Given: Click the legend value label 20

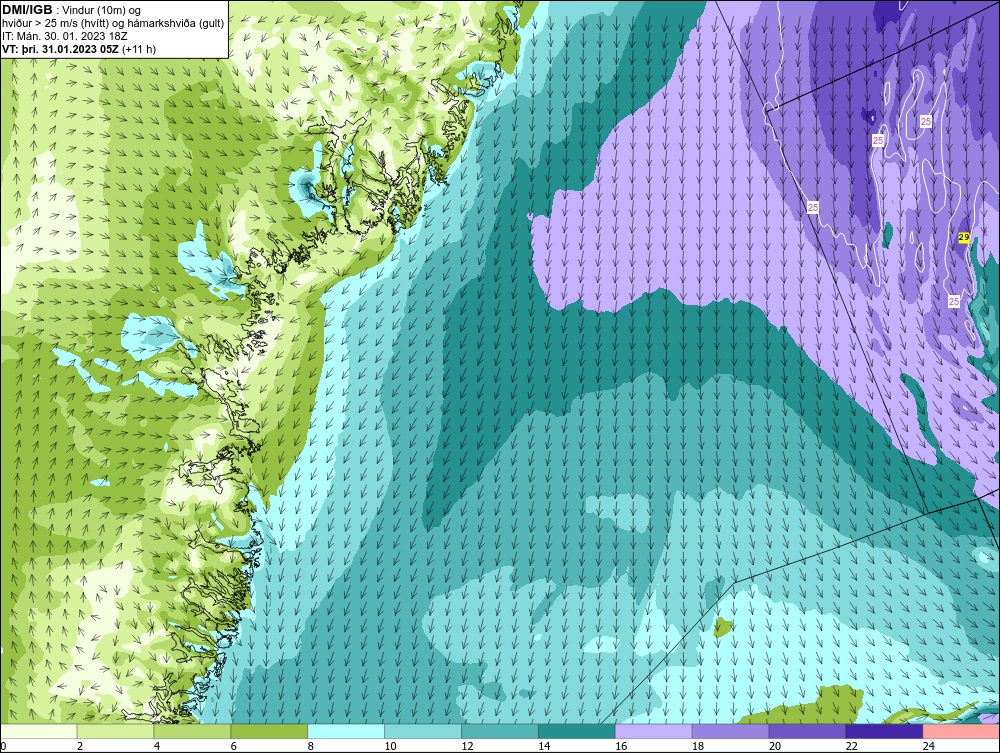Looking at the screenshot, I should pos(775,746).
